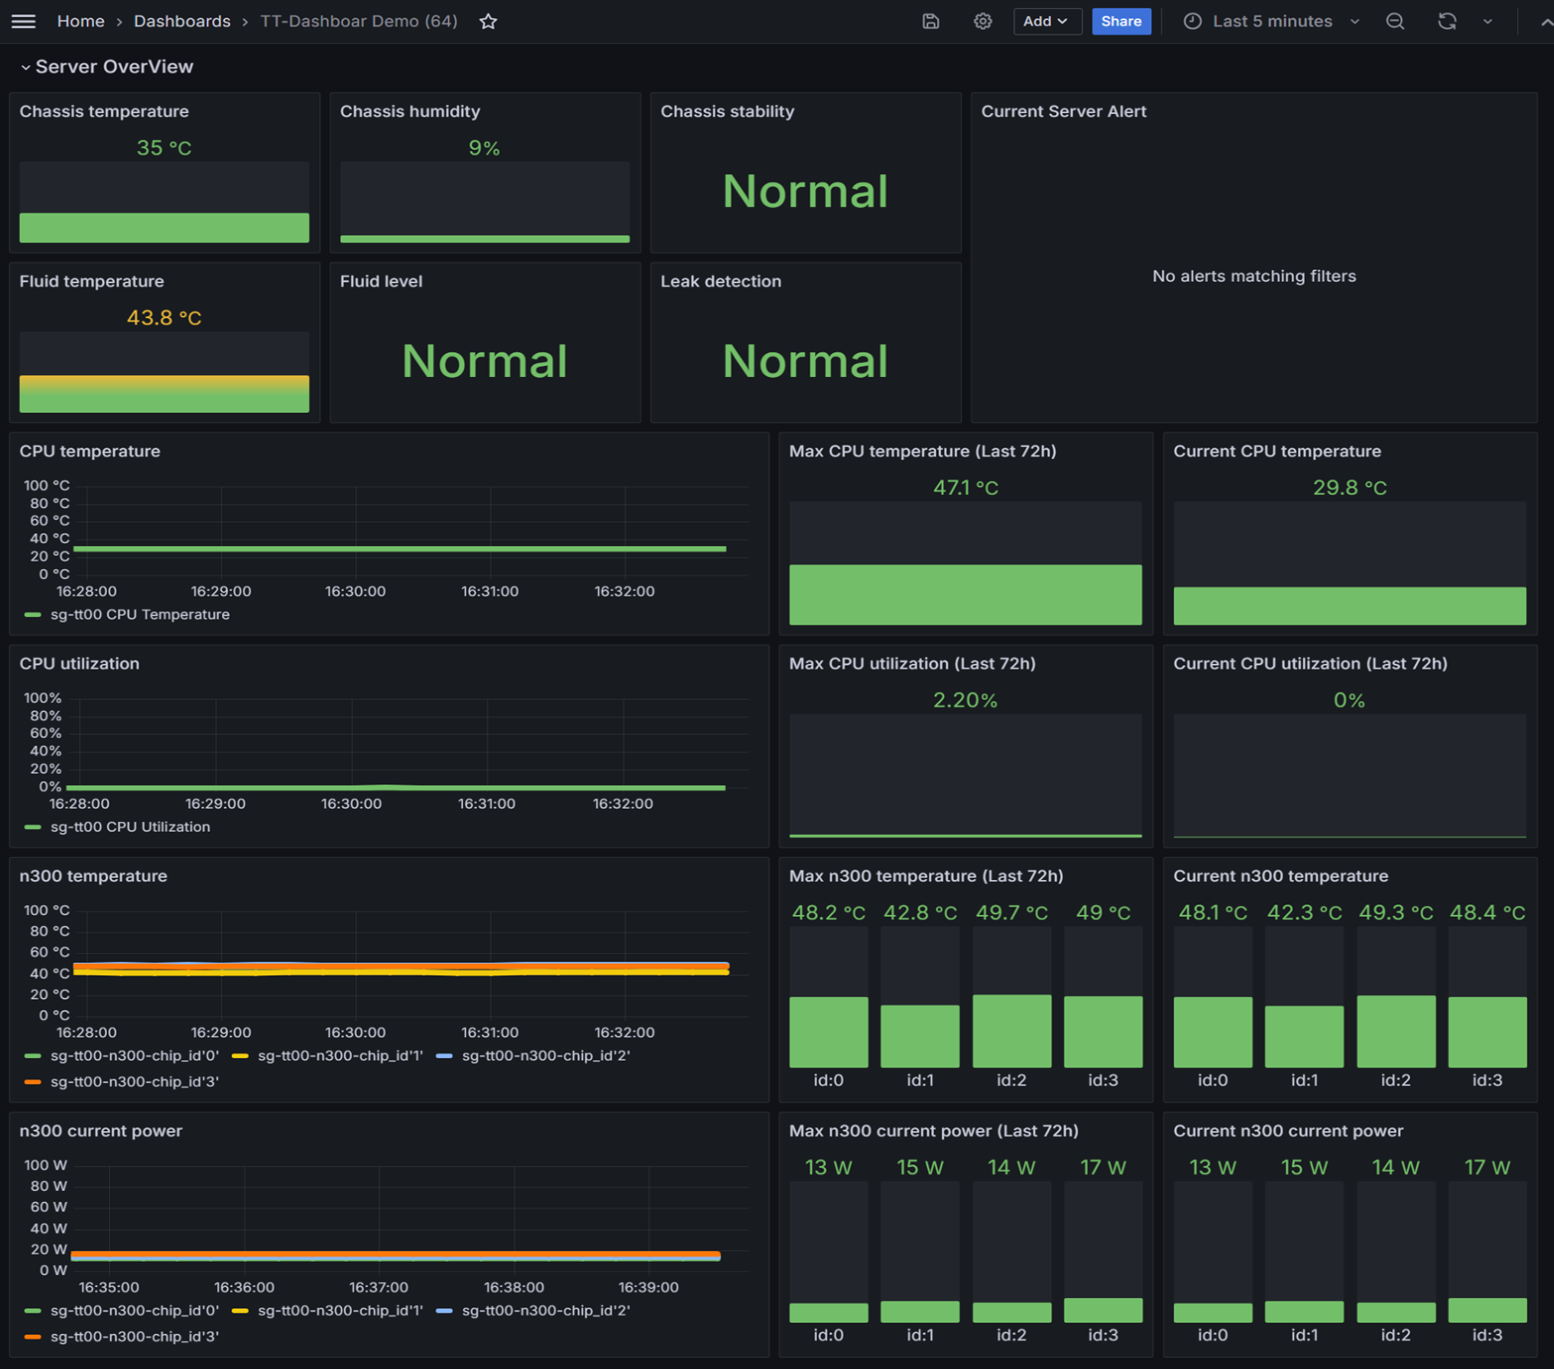
Task: Toggle sg-tt00 CPU Temperature legend series
Action: [x=139, y=615]
